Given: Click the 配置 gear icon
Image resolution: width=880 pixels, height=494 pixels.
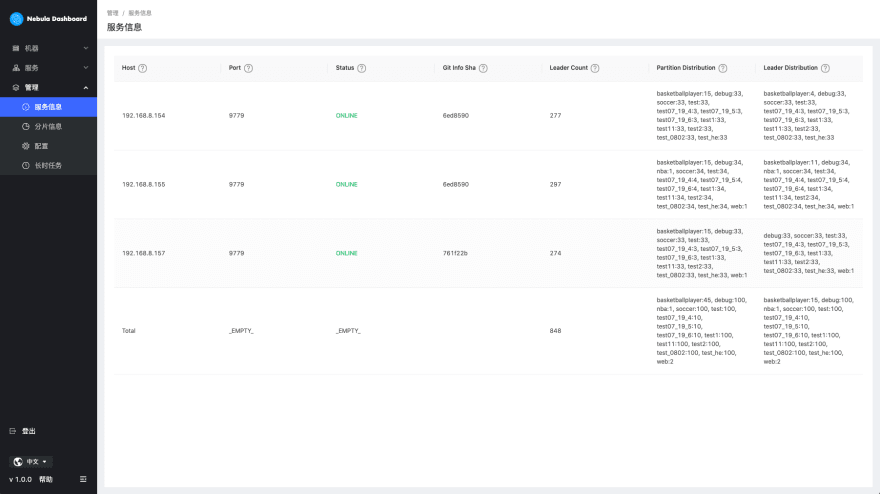Looking at the screenshot, I should click(26, 146).
